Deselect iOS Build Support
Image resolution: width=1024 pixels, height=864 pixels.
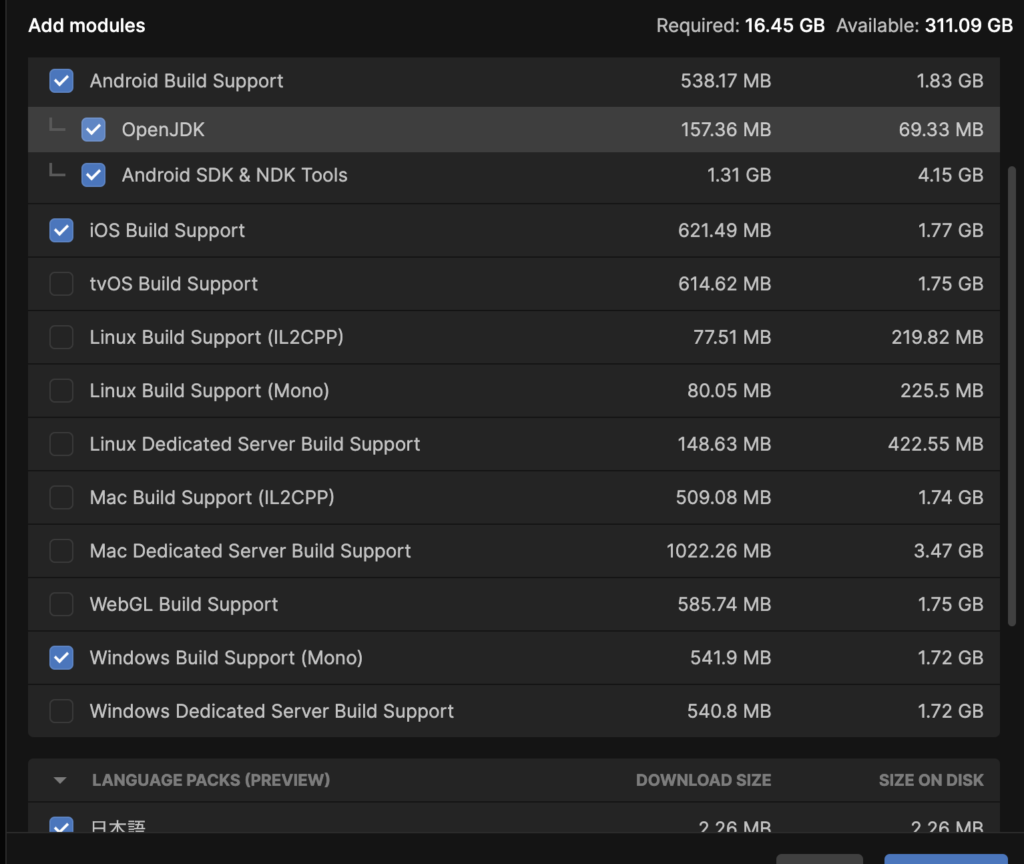[x=61, y=230]
